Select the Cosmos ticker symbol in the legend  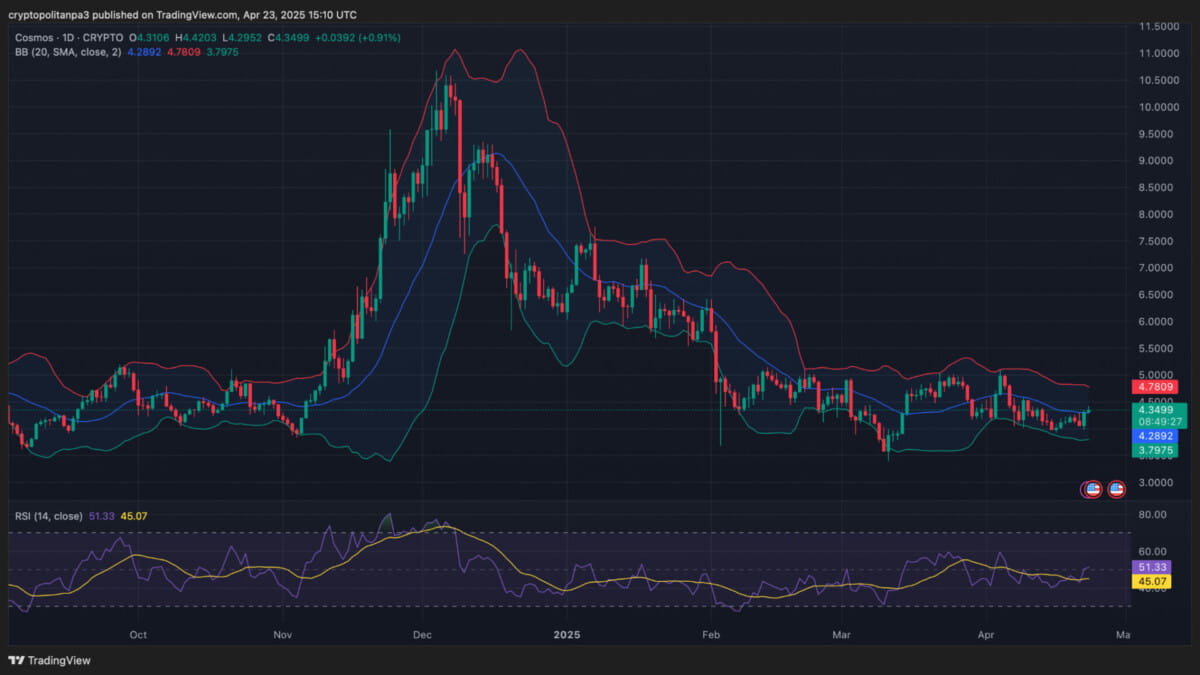(x=35, y=35)
